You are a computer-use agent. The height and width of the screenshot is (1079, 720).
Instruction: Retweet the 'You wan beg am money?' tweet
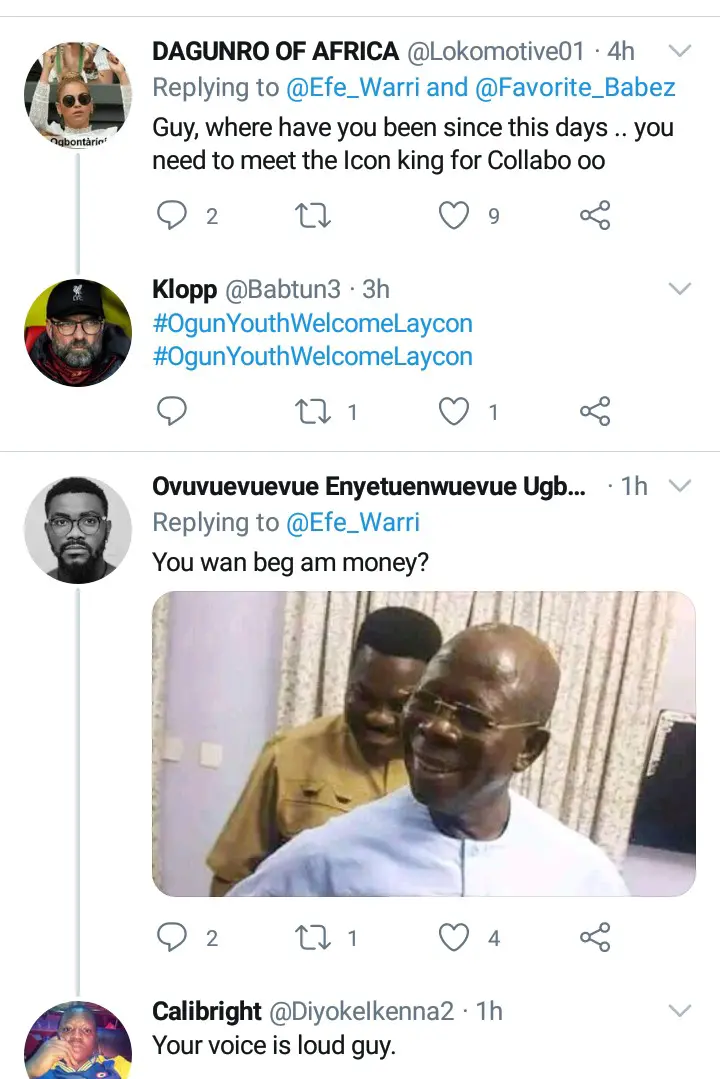pyautogui.click(x=313, y=937)
